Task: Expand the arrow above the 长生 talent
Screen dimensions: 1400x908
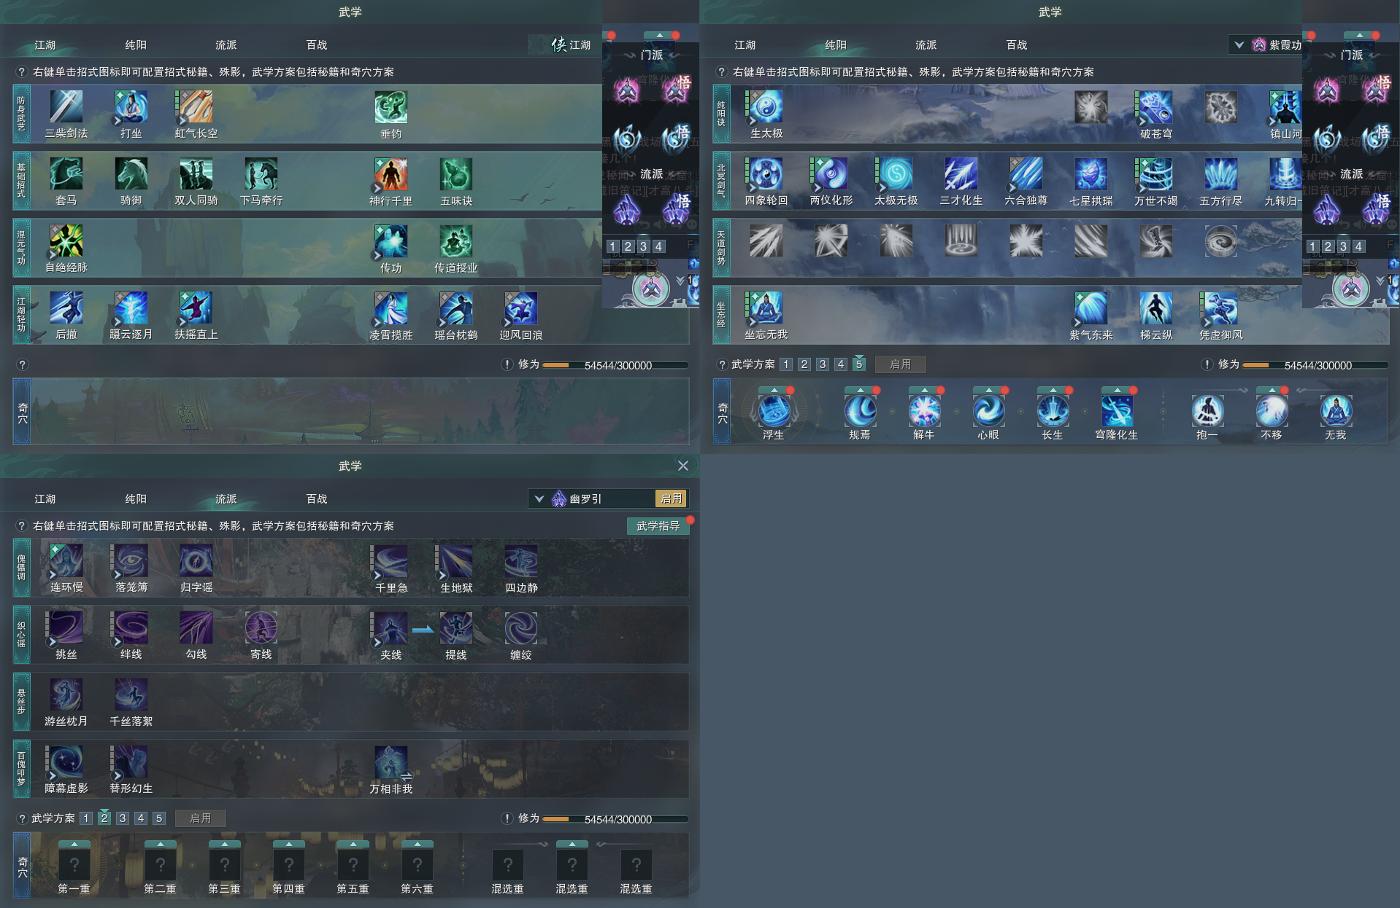Action: (1052, 390)
